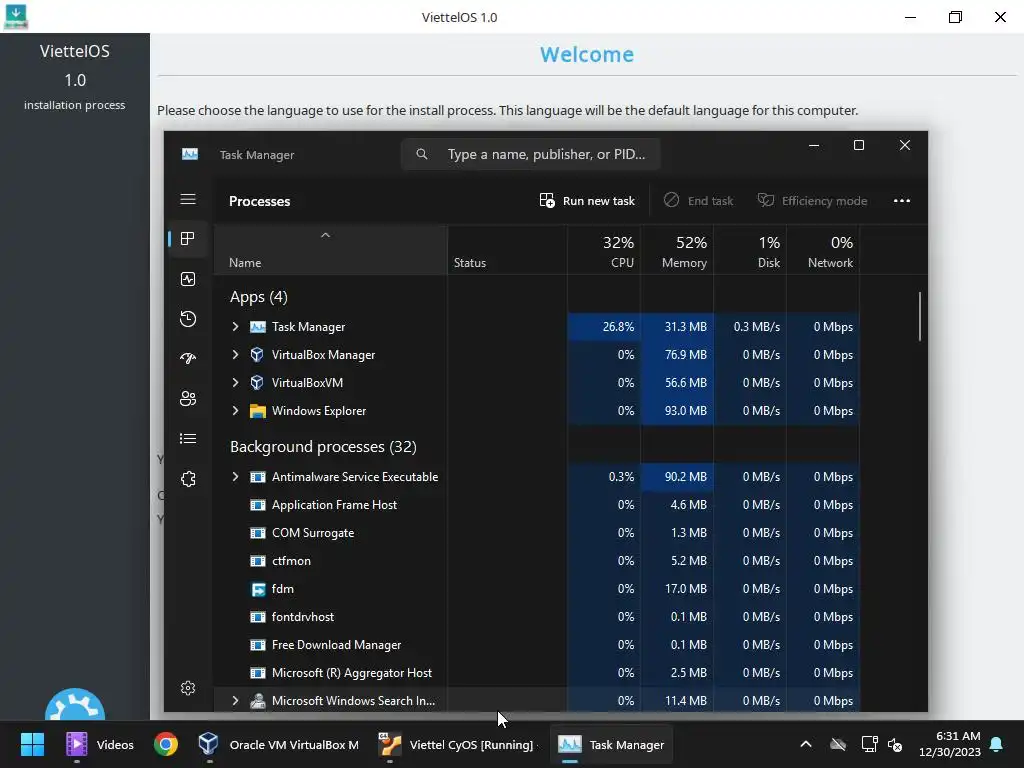Open the Task Manager hamburger navigation menu

pyautogui.click(x=188, y=199)
